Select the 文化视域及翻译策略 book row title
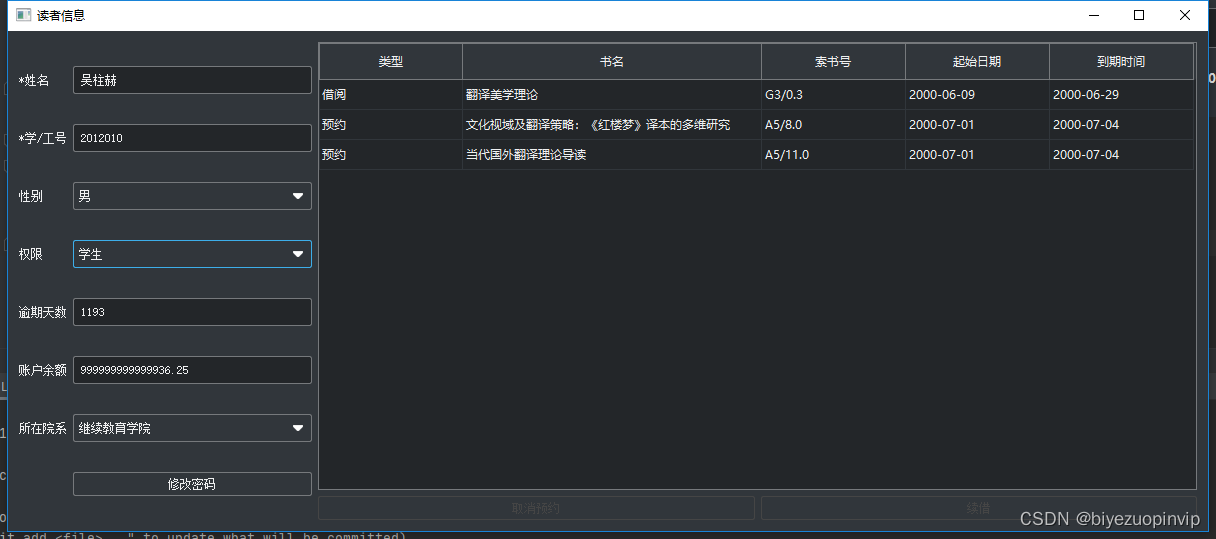Image resolution: width=1216 pixels, height=539 pixels. coord(612,125)
